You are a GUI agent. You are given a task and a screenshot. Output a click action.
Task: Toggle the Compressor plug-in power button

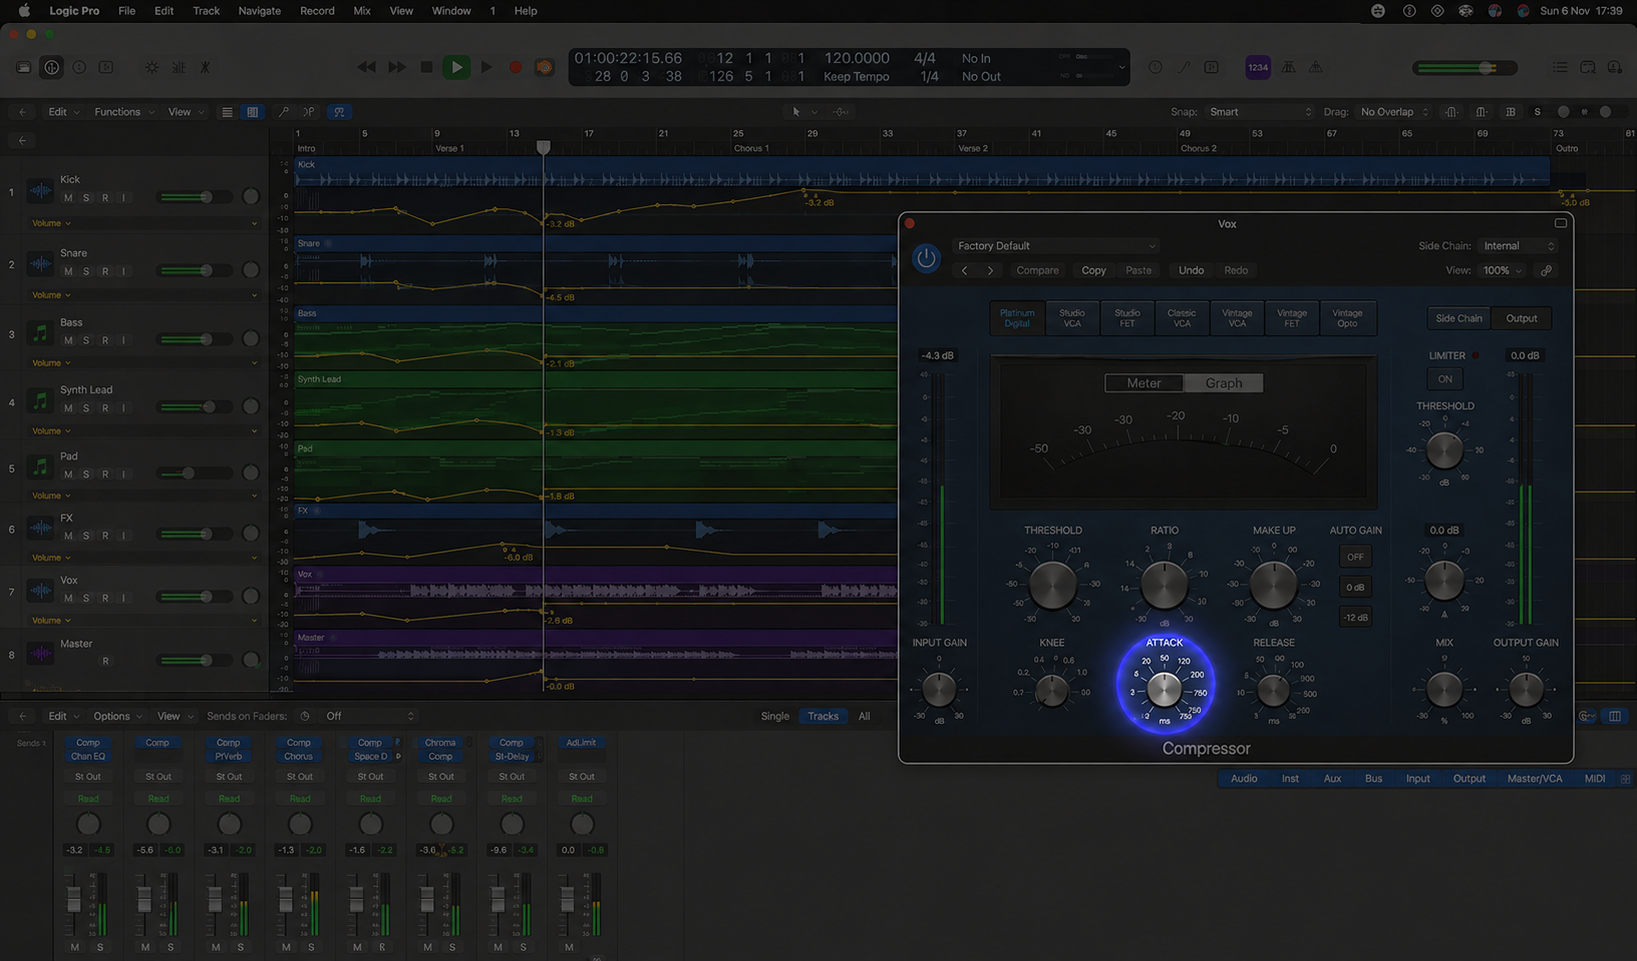tap(927, 258)
